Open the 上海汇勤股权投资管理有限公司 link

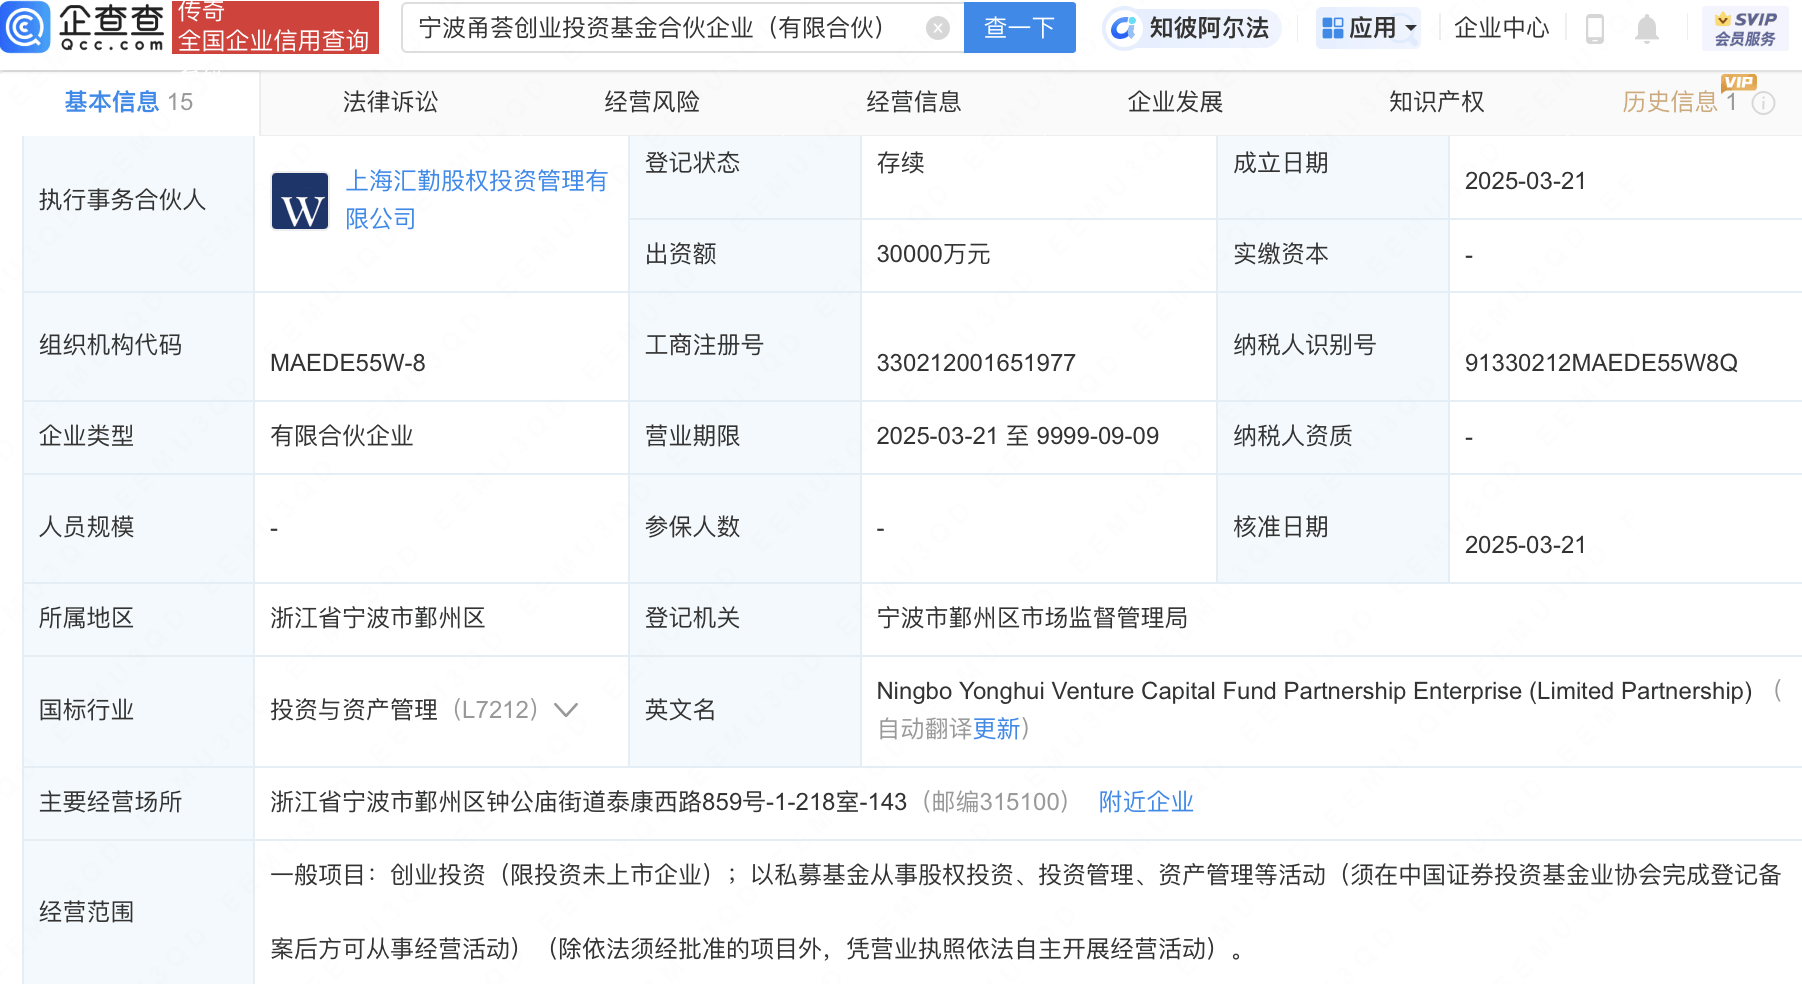click(x=476, y=200)
